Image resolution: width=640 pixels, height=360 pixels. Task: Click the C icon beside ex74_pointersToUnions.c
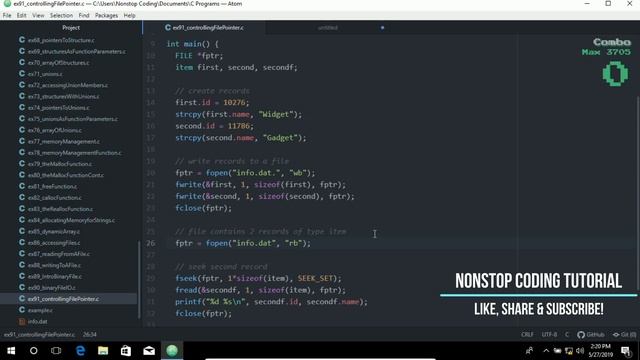click(22, 107)
